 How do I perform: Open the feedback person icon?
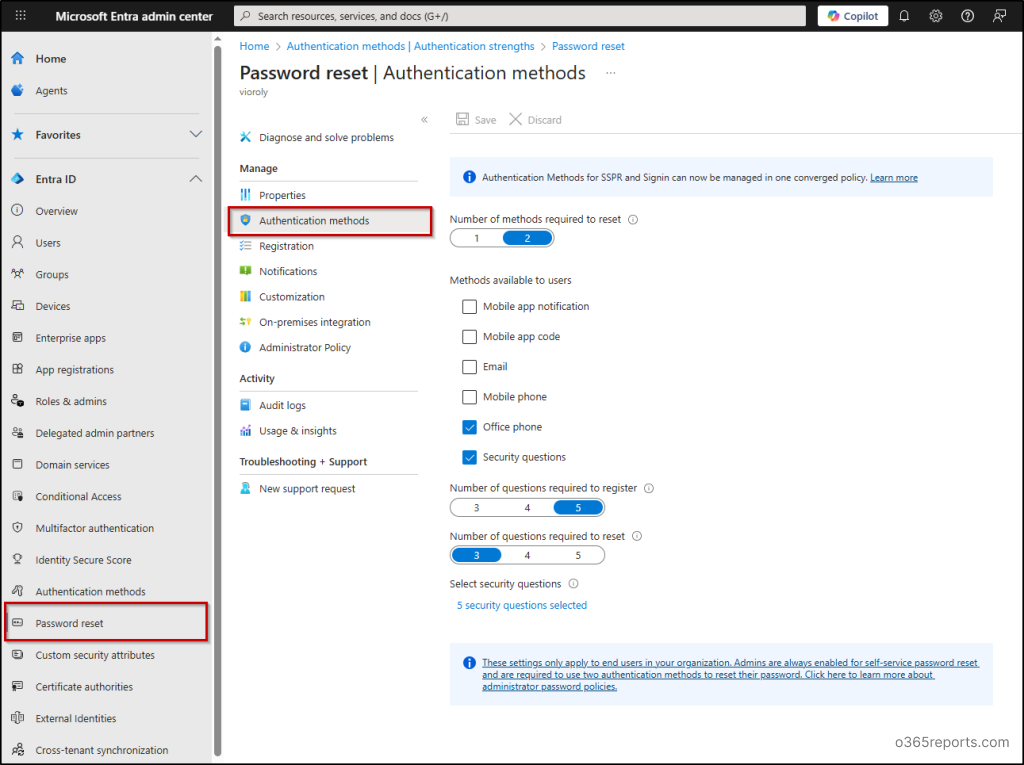coord(999,16)
